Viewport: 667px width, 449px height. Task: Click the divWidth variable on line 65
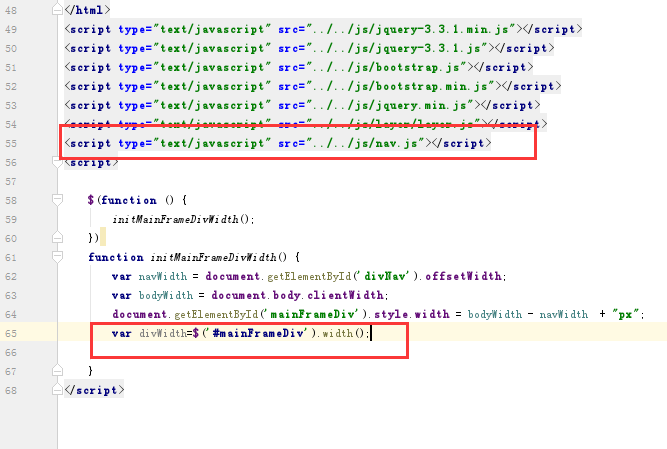162,333
